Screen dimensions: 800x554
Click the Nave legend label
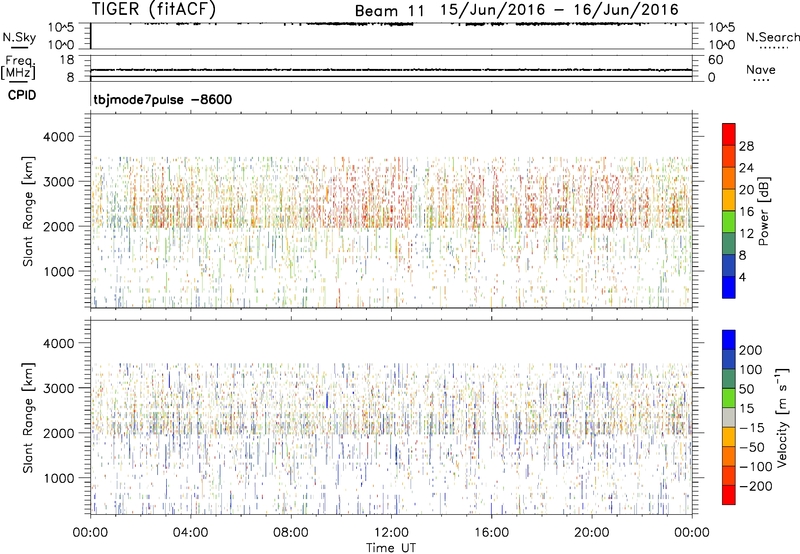(760, 70)
